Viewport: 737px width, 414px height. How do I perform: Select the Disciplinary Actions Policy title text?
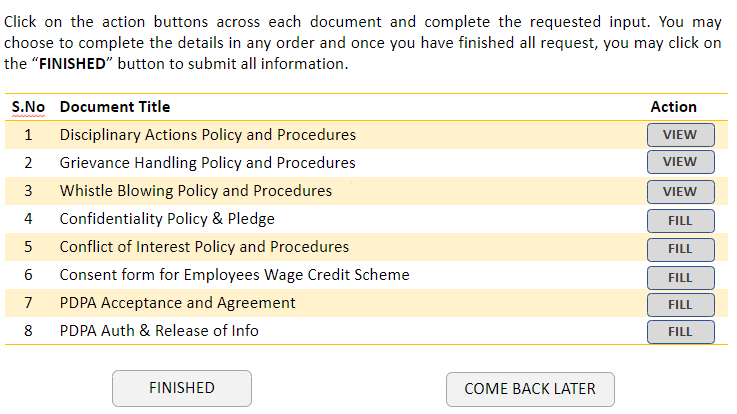[x=208, y=135]
